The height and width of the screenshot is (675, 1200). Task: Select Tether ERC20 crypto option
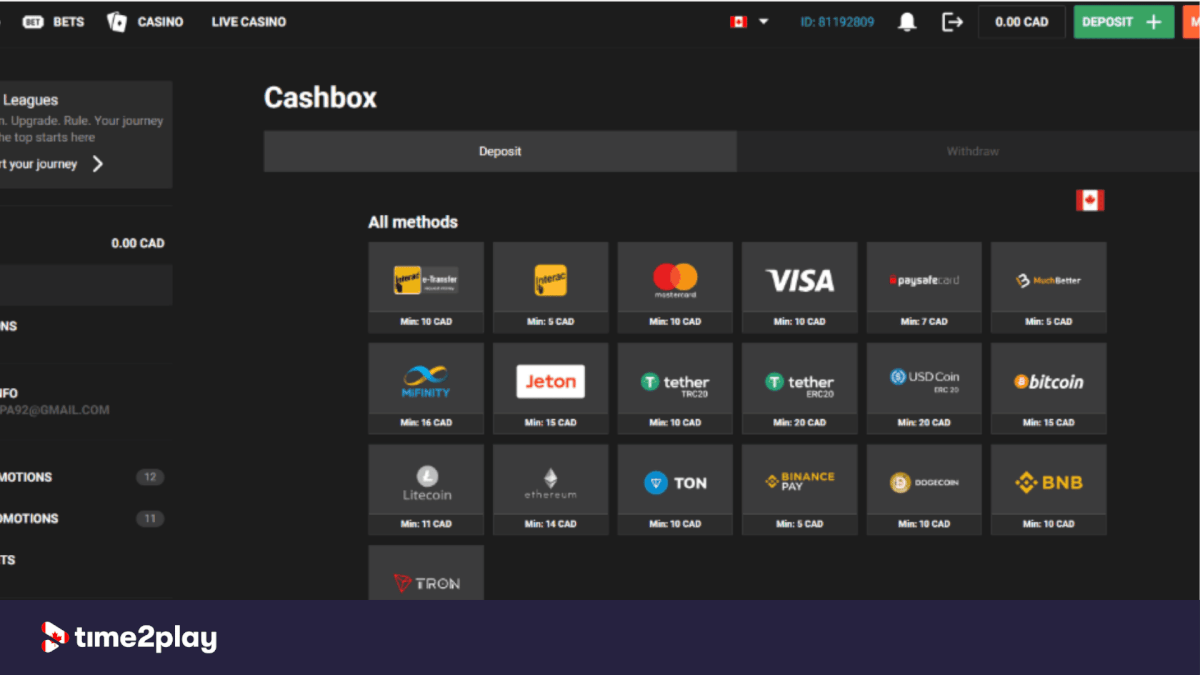pyautogui.click(x=800, y=388)
